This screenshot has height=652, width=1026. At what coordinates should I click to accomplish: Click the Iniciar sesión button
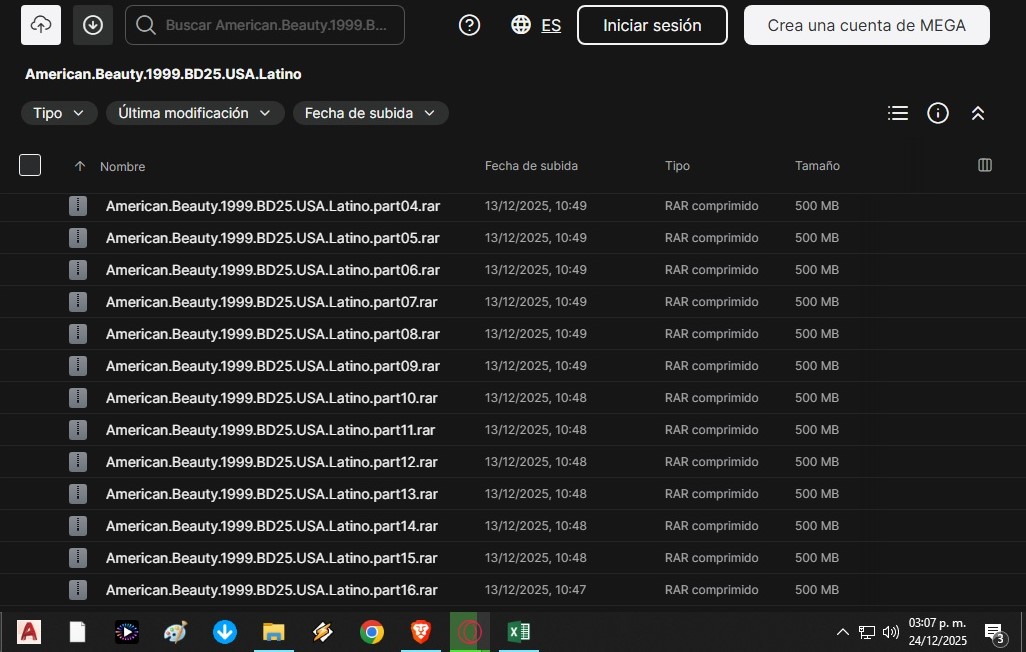(652, 25)
